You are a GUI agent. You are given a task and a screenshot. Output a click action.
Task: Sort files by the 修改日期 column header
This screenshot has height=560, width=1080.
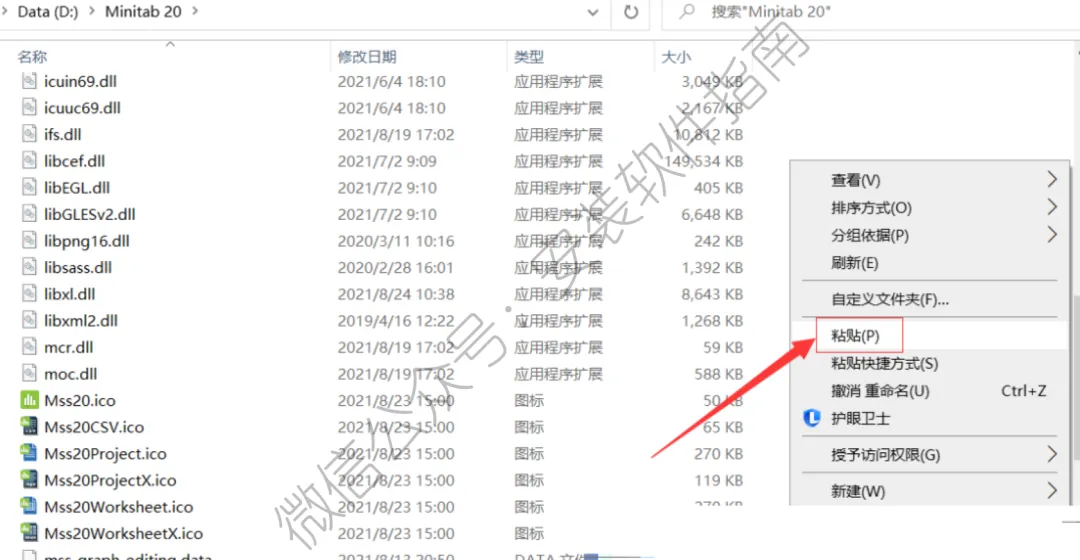pos(367,56)
